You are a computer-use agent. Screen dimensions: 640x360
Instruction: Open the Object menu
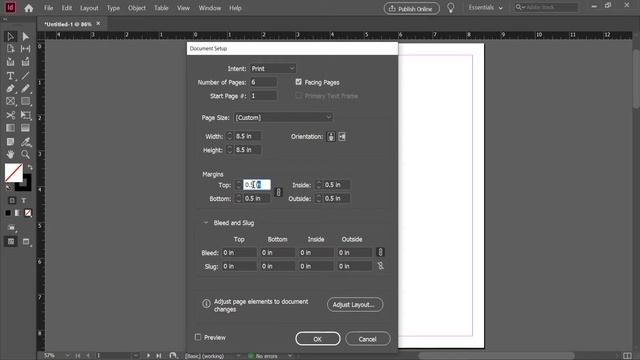(137, 8)
